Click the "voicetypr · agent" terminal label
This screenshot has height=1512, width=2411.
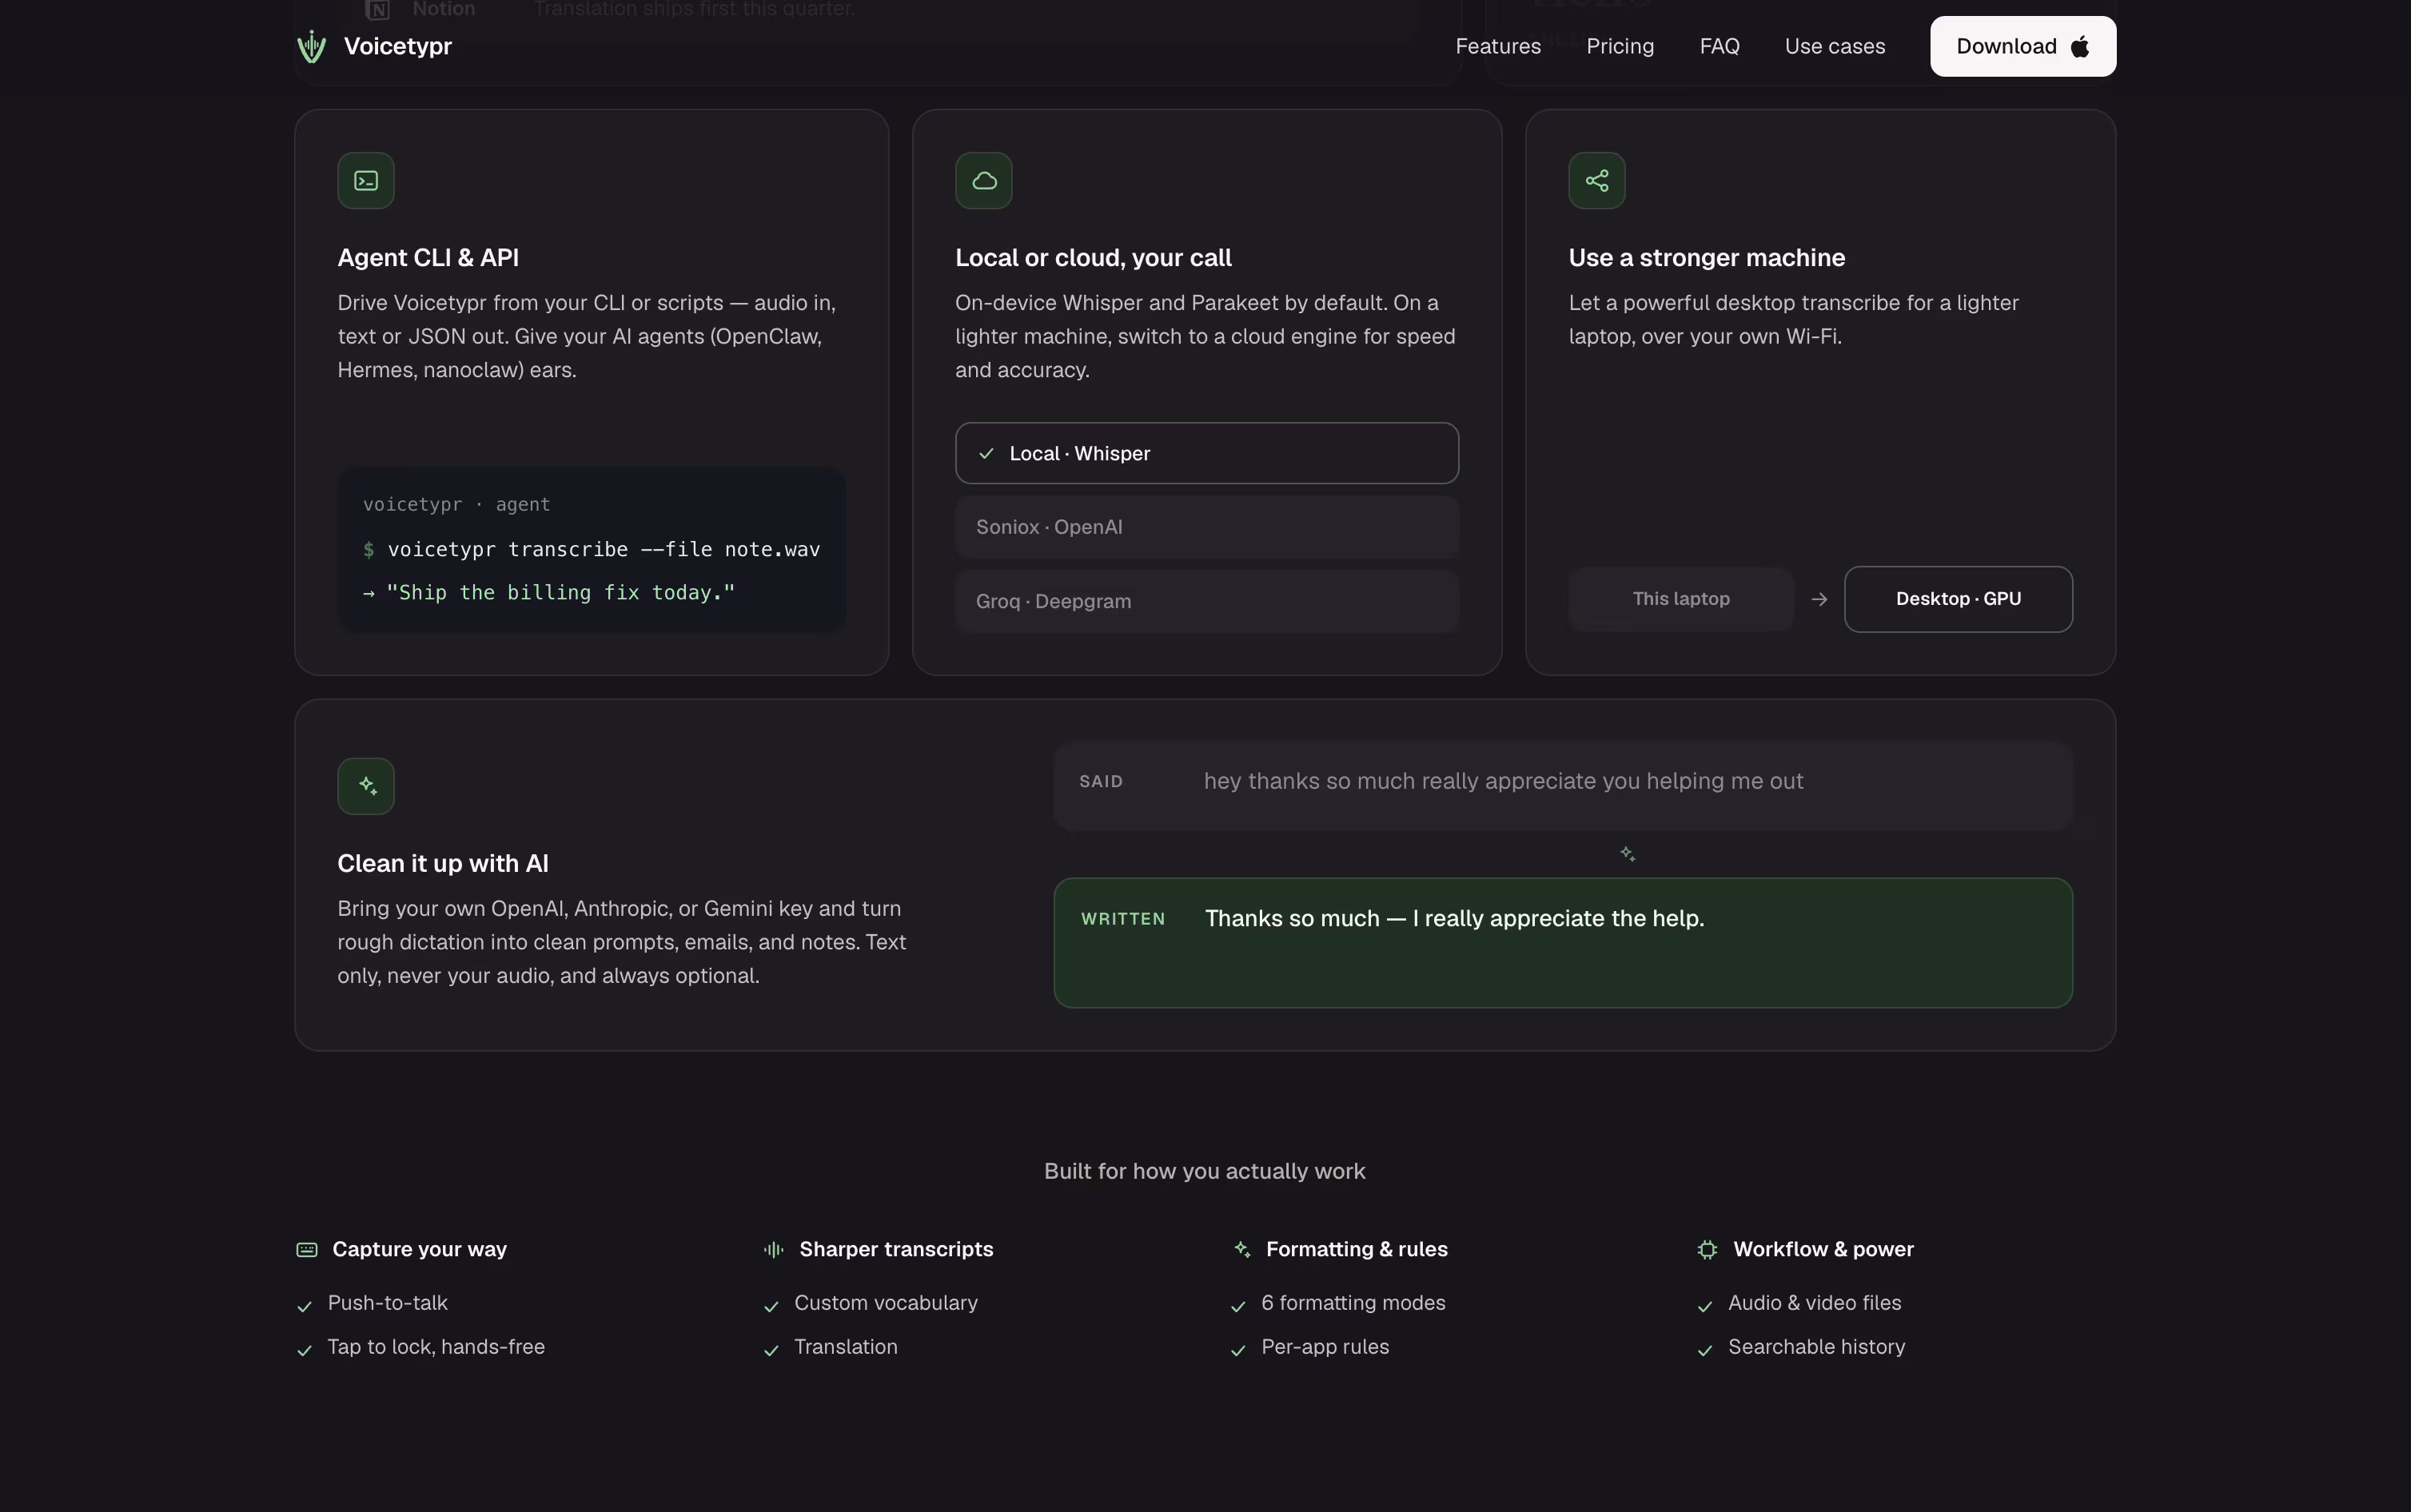[x=457, y=505]
